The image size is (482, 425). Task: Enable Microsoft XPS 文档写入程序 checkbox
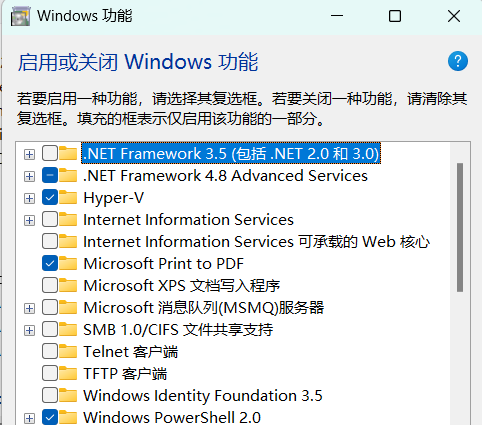(50, 286)
